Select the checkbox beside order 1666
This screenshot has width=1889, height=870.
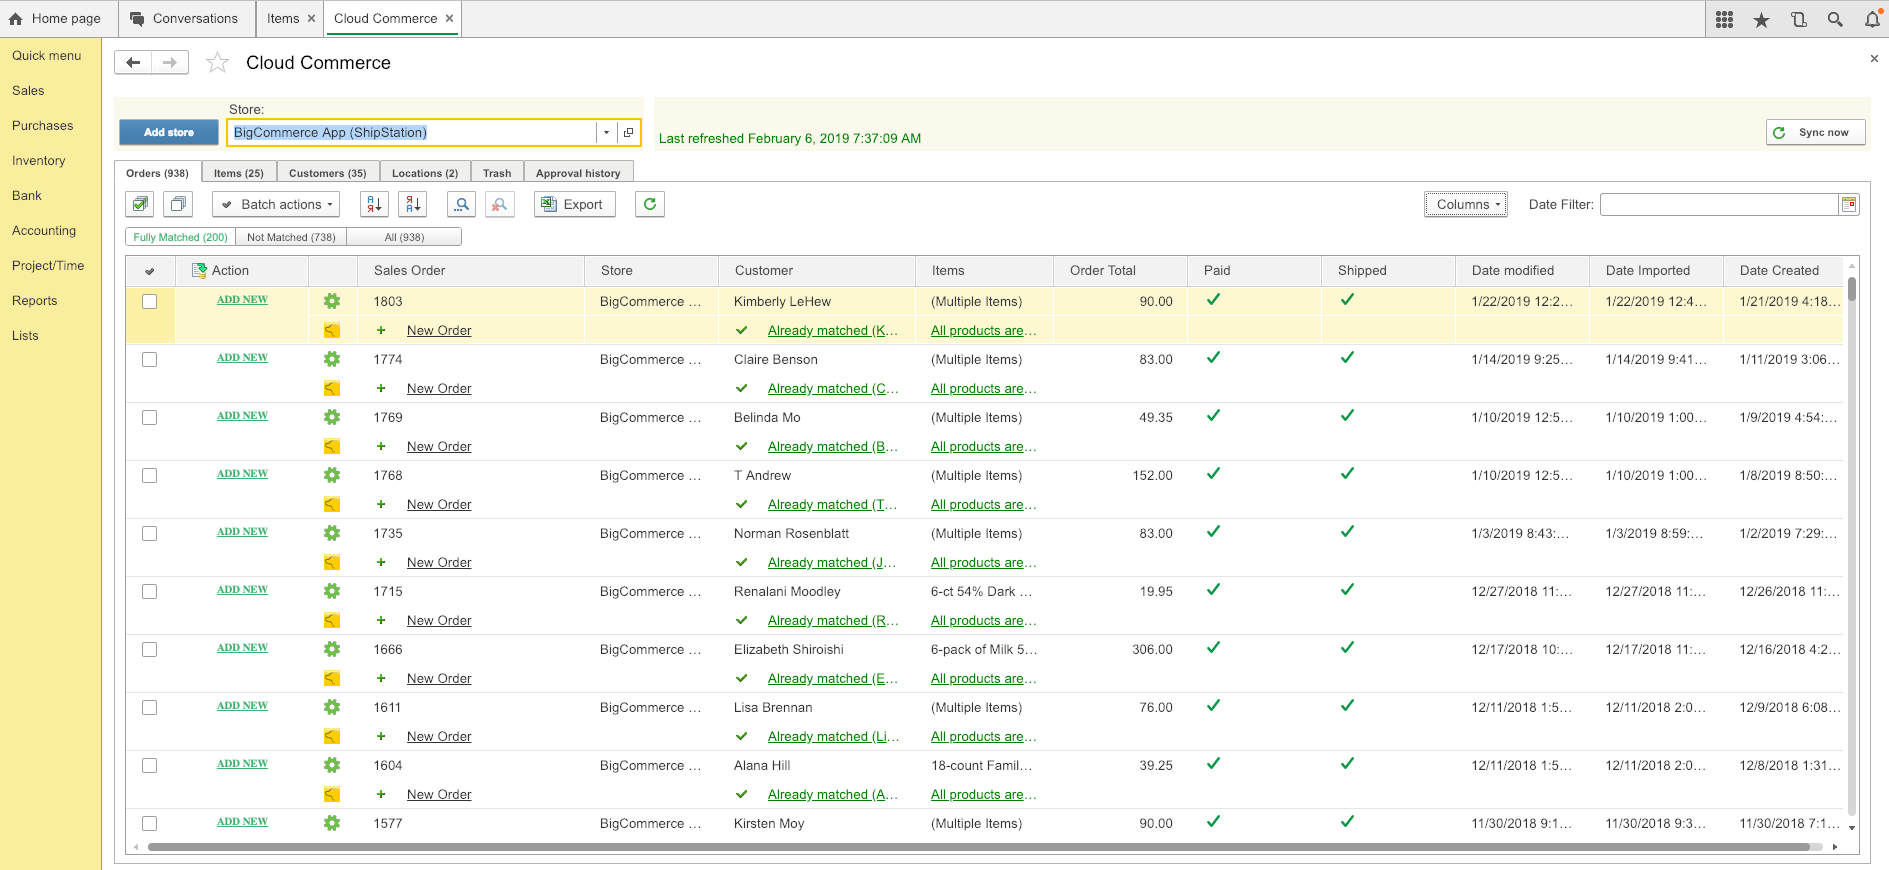(150, 649)
